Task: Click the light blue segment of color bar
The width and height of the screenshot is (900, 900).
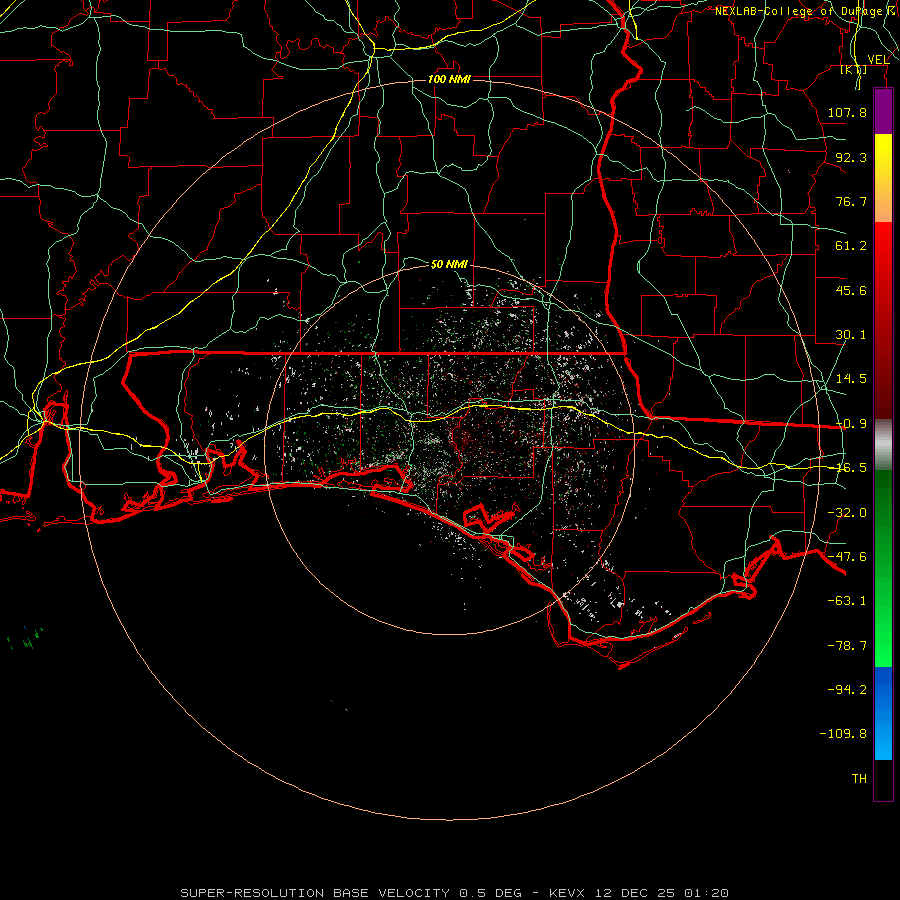Action: pos(883,740)
